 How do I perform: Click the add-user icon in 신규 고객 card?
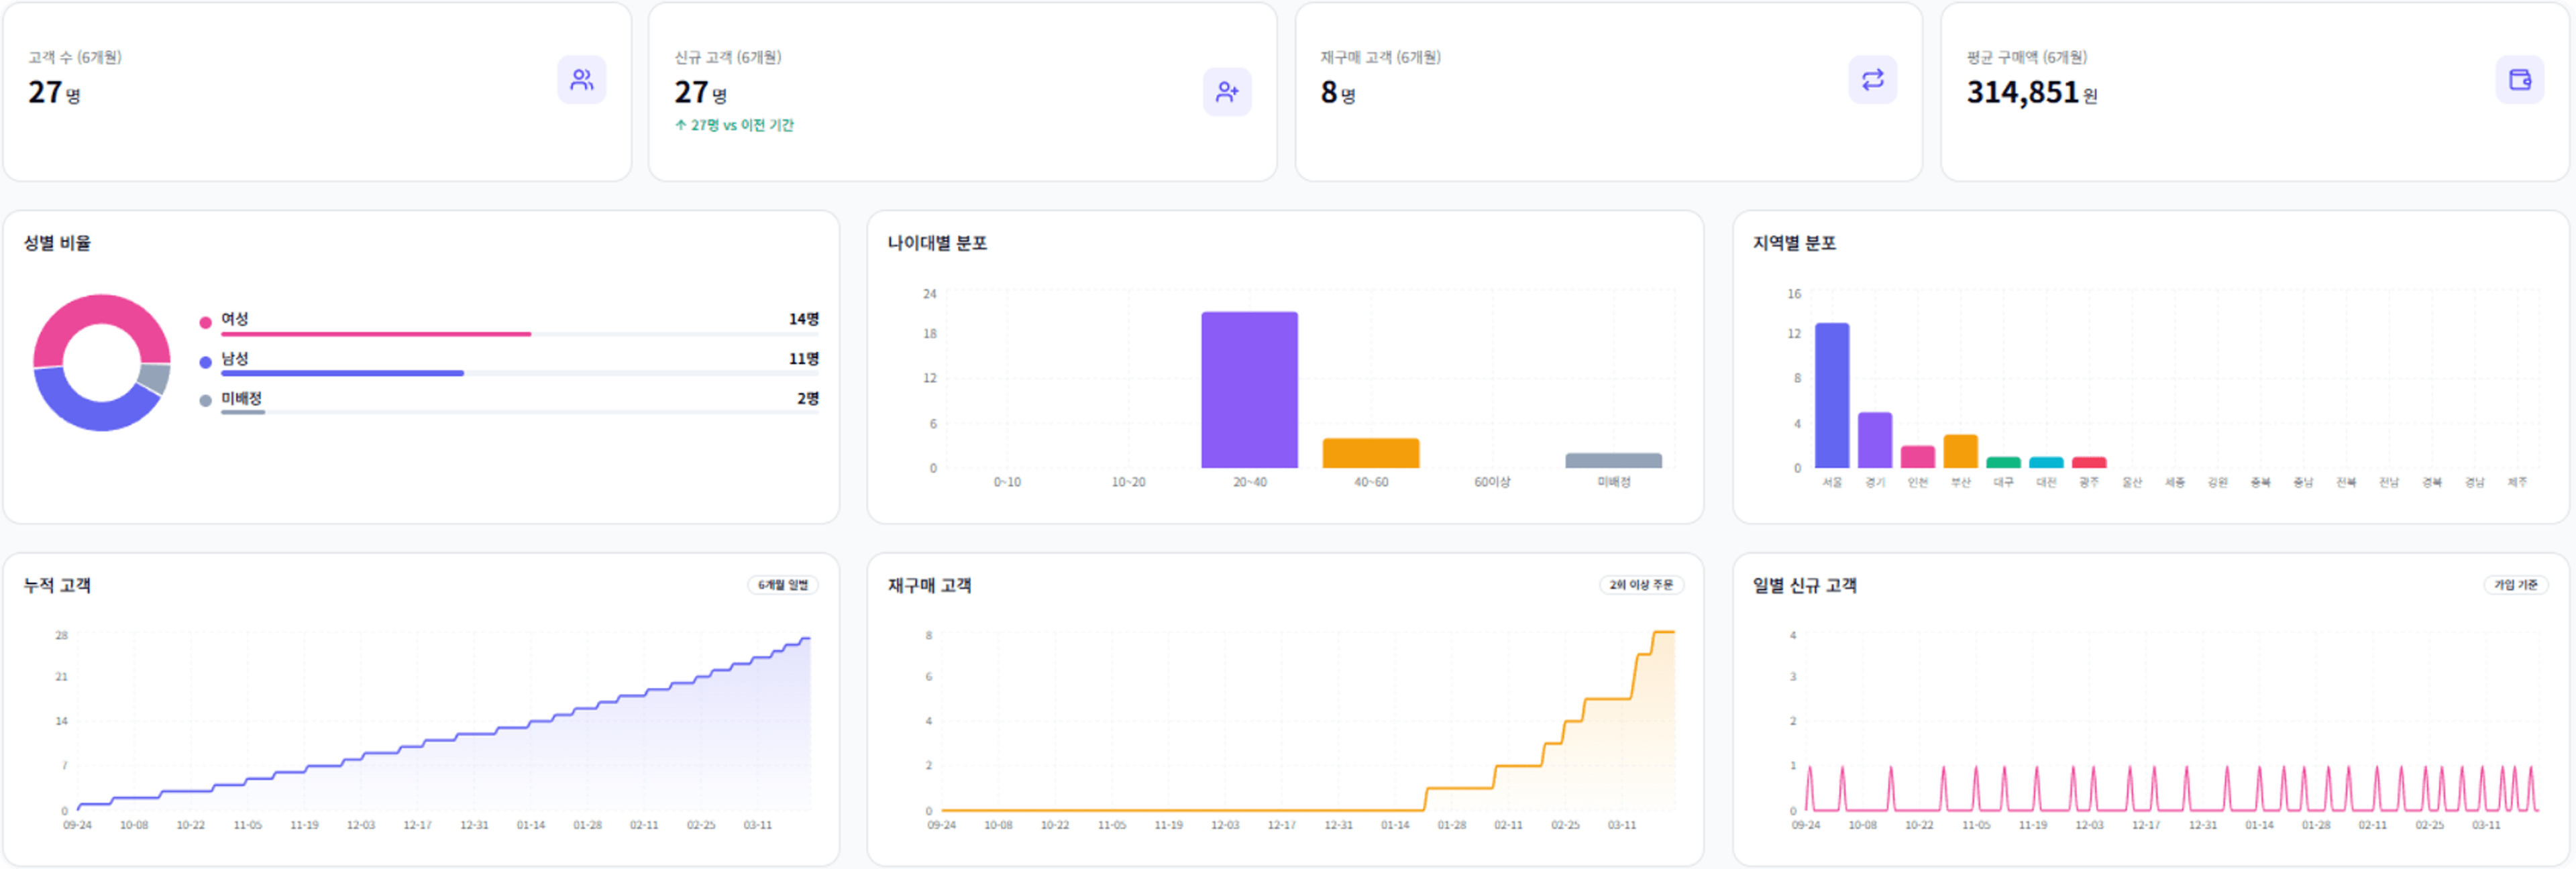click(x=1227, y=92)
